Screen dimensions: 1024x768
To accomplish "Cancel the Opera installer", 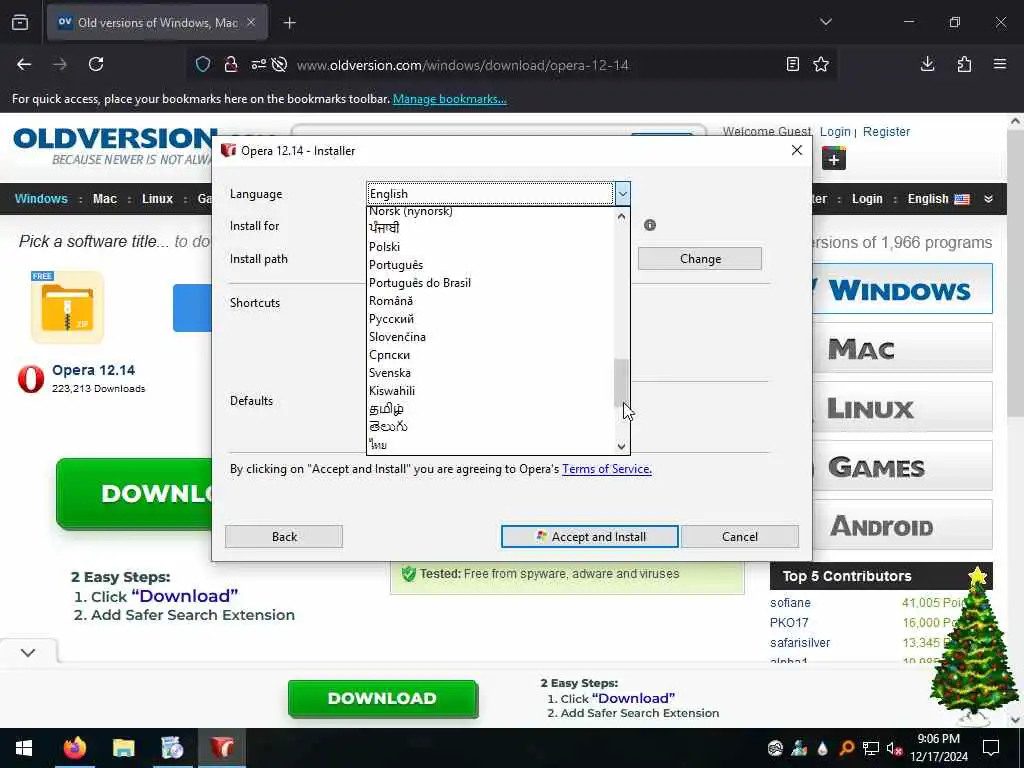I will click(740, 537).
